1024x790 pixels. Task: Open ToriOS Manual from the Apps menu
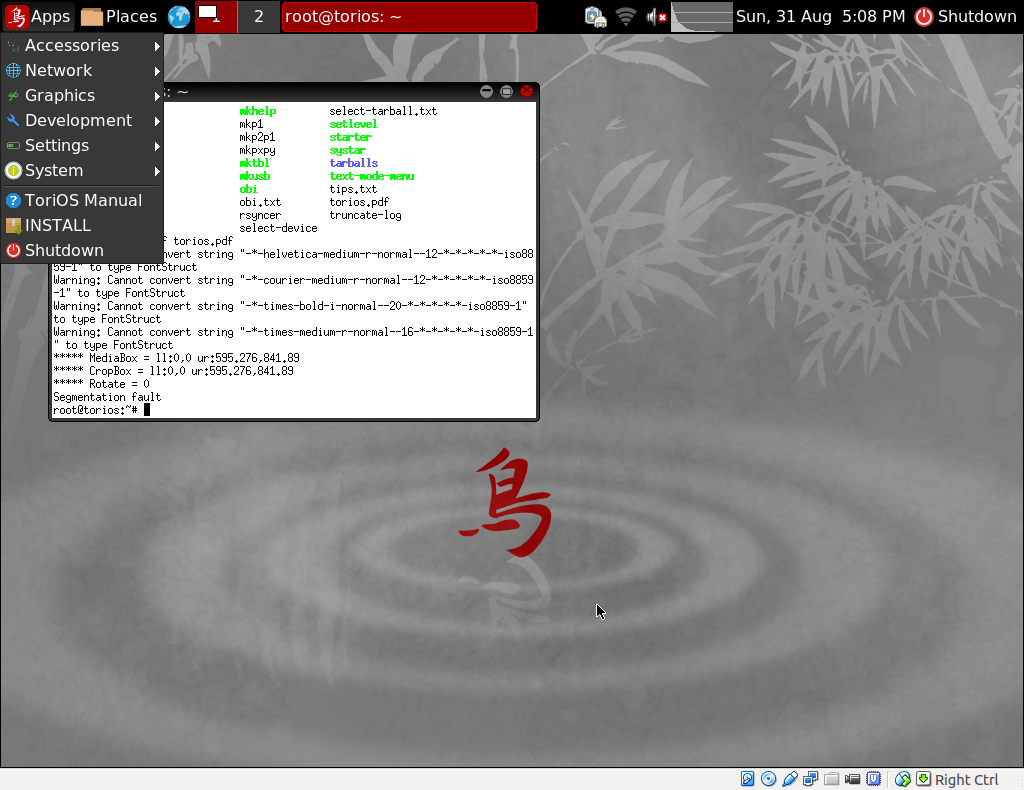coord(82,200)
